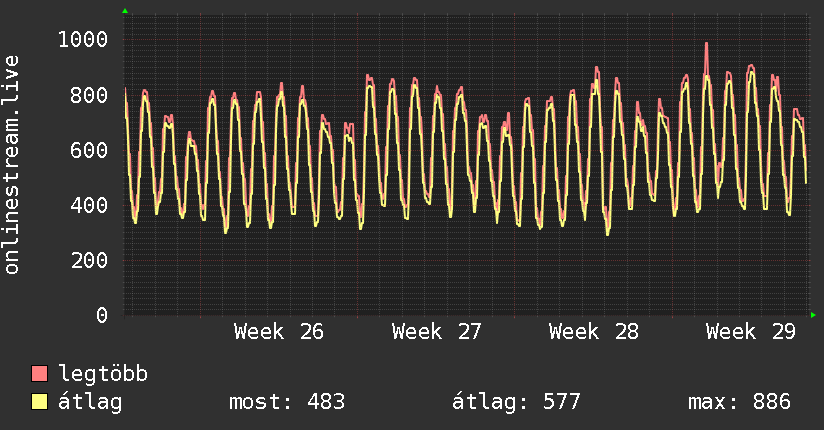The height and width of the screenshot is (430, 824).
Task: Click the onlinestream.live vertical axis title
Action: [x=11, y=165]
